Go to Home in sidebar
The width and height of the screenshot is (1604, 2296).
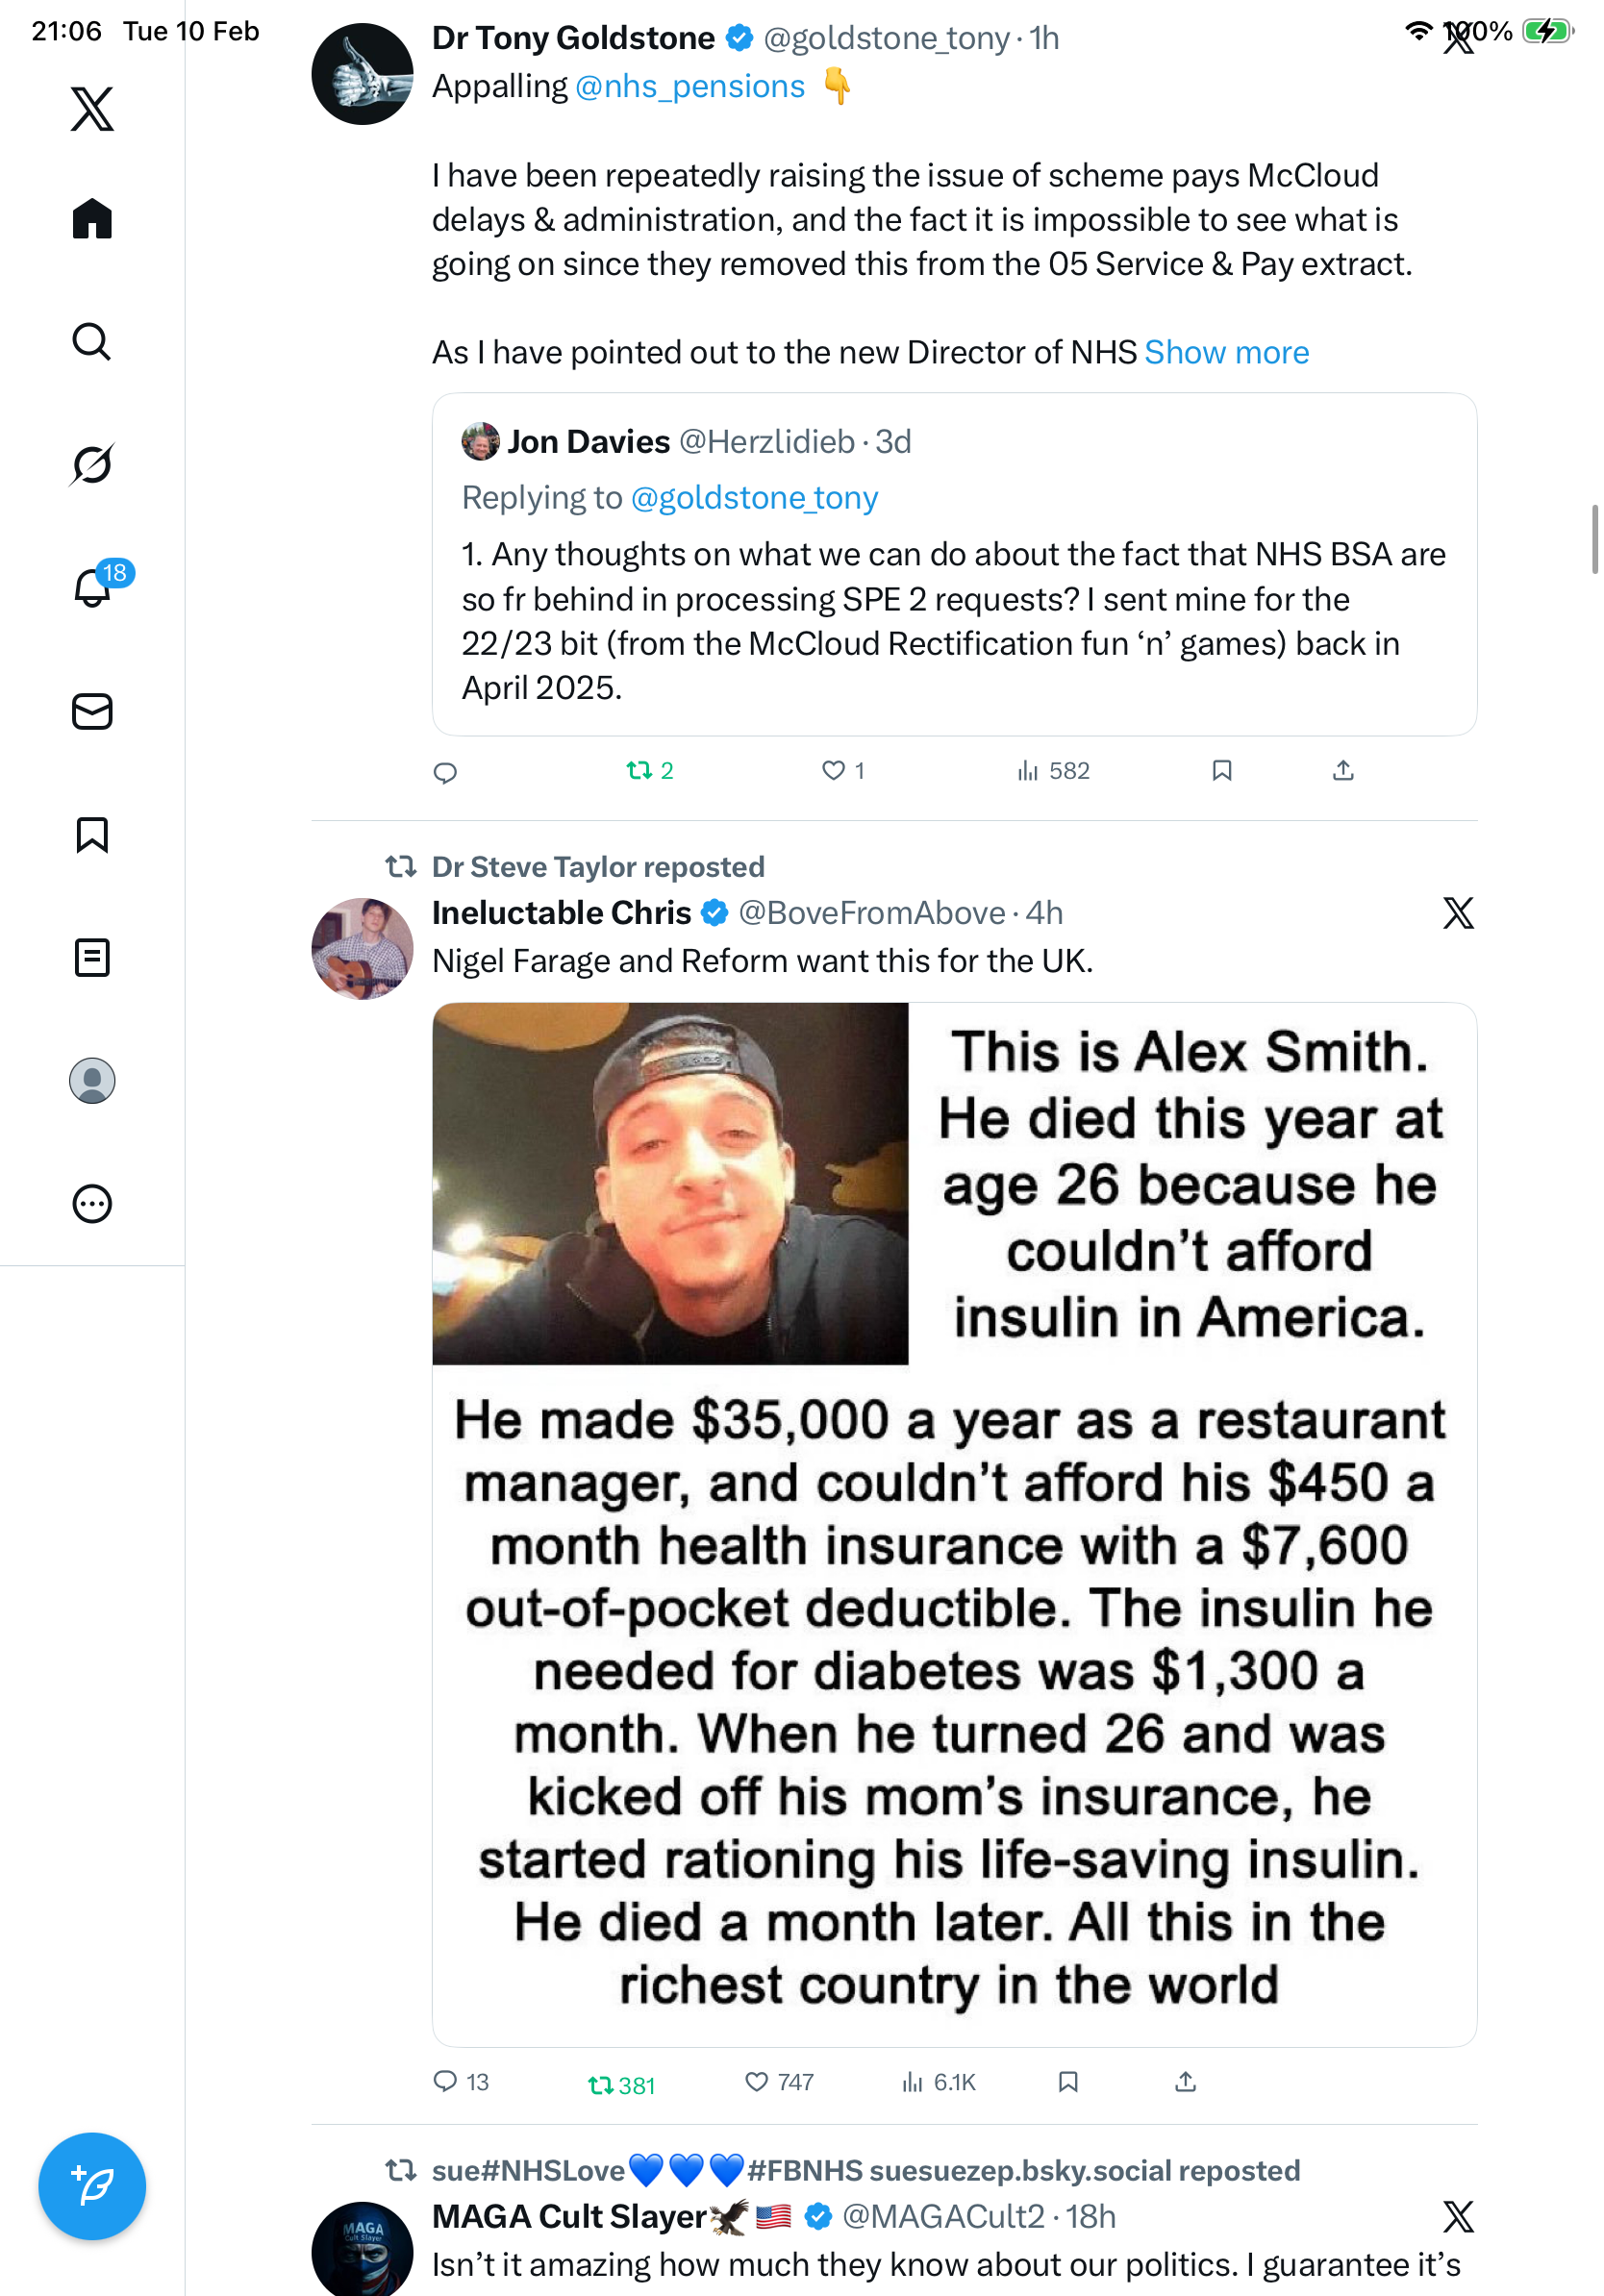pos(92,218)
